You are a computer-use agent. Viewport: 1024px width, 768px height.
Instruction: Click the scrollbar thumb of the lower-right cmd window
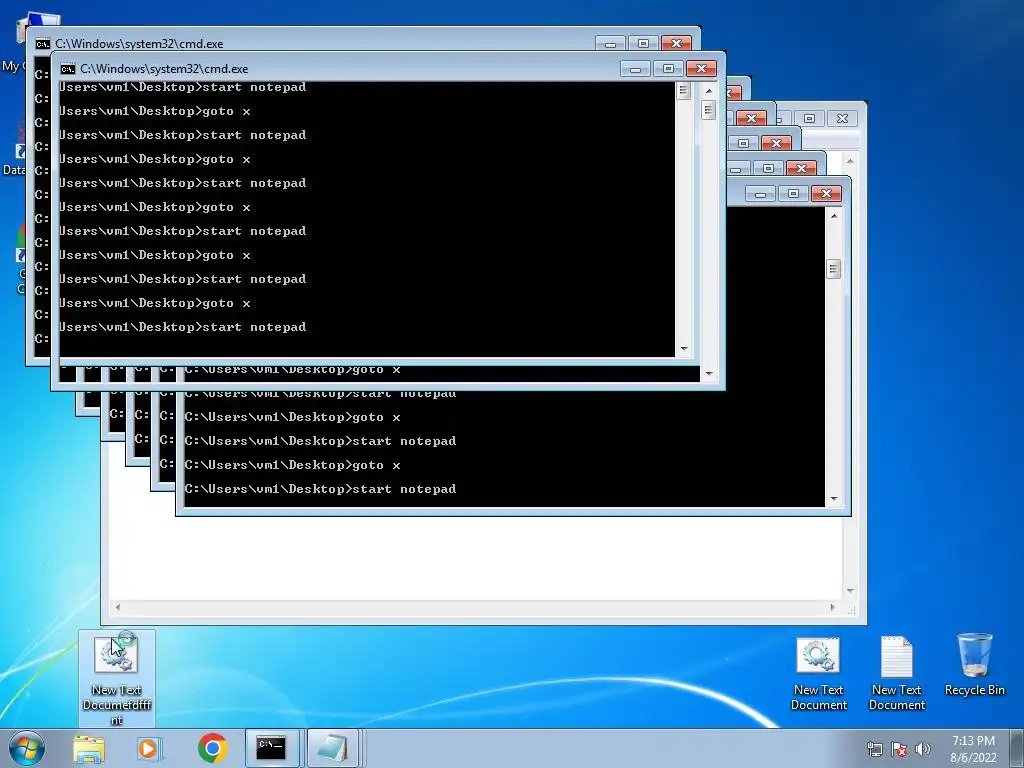[x=834, y=268]
